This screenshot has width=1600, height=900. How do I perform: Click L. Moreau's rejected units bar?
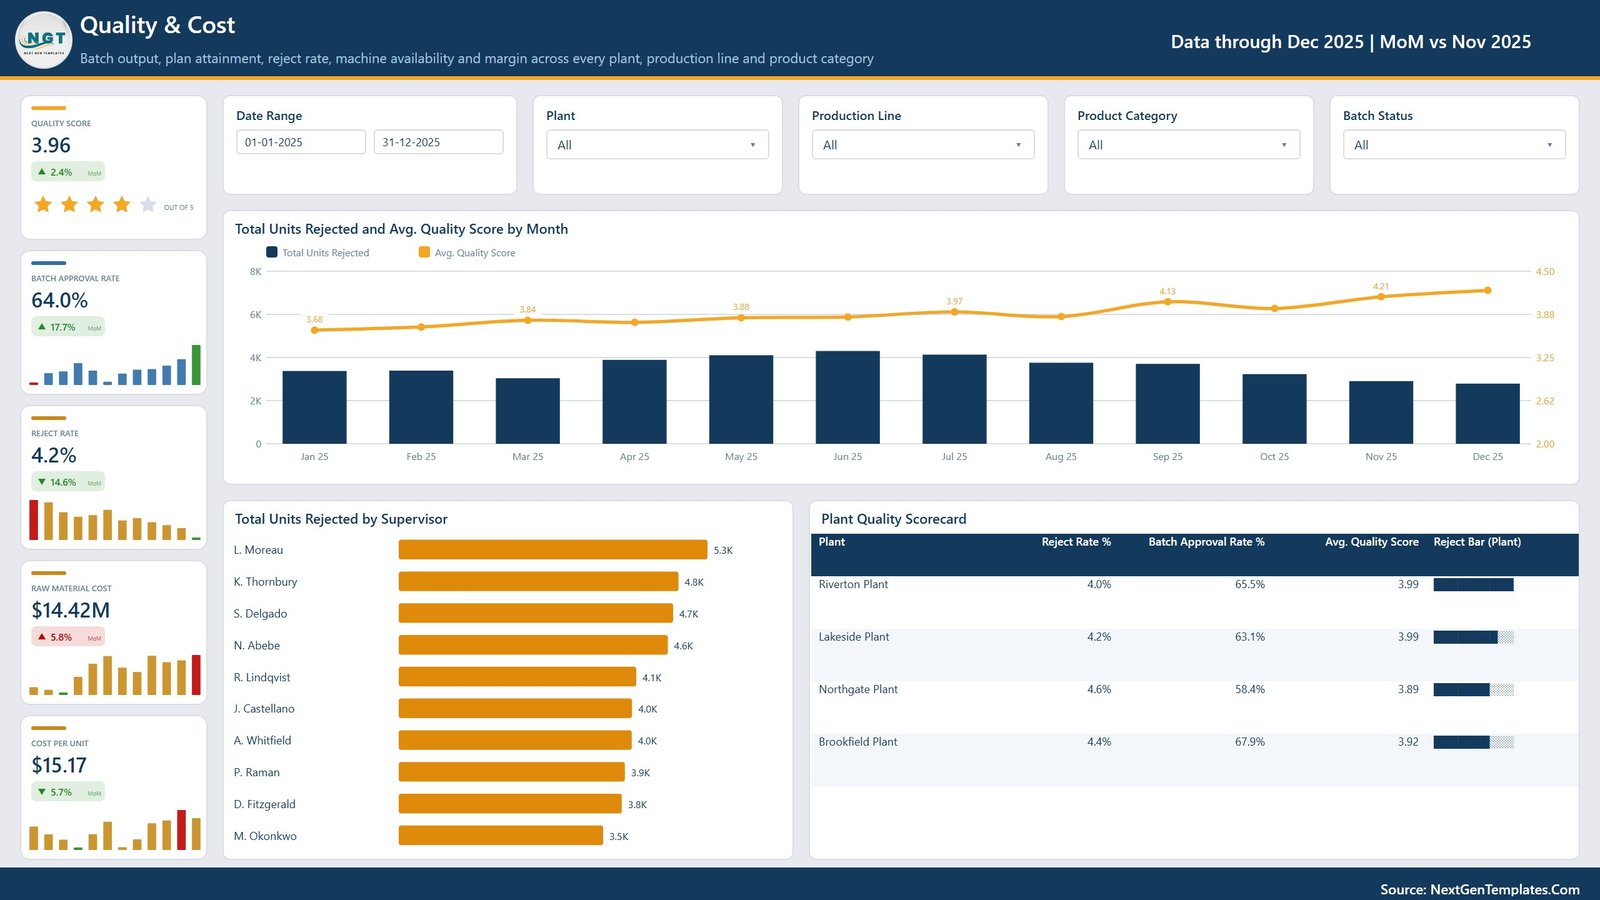(x=553, y=550)
